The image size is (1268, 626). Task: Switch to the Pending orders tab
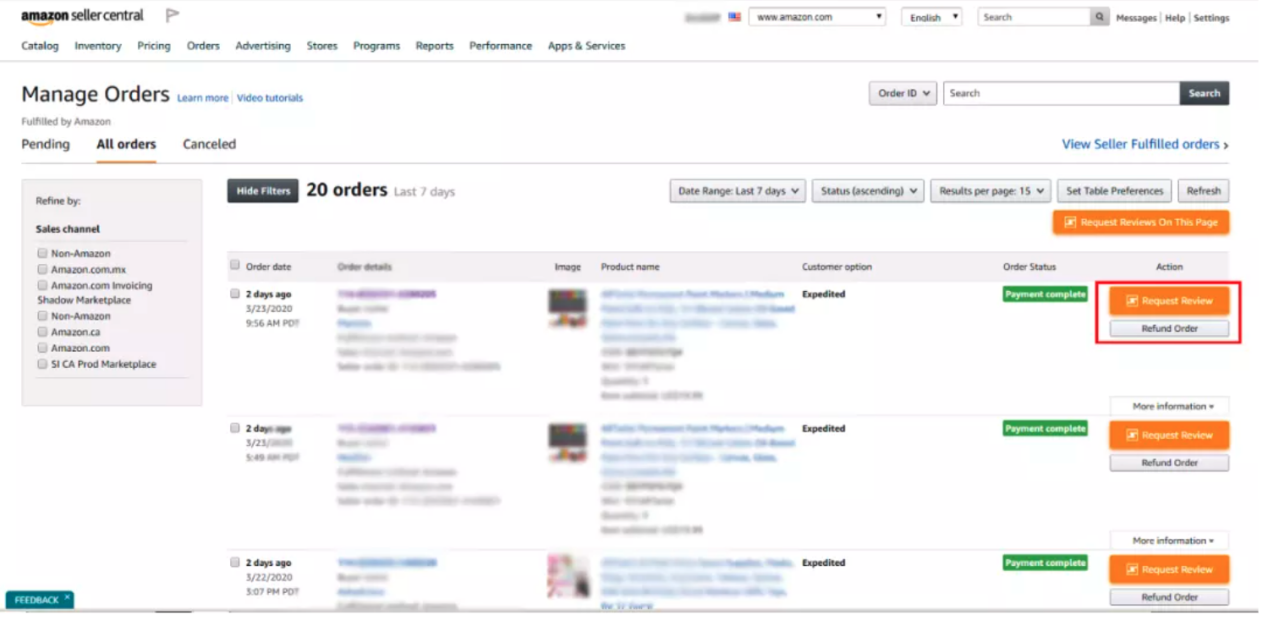click(x=46, y=144)
